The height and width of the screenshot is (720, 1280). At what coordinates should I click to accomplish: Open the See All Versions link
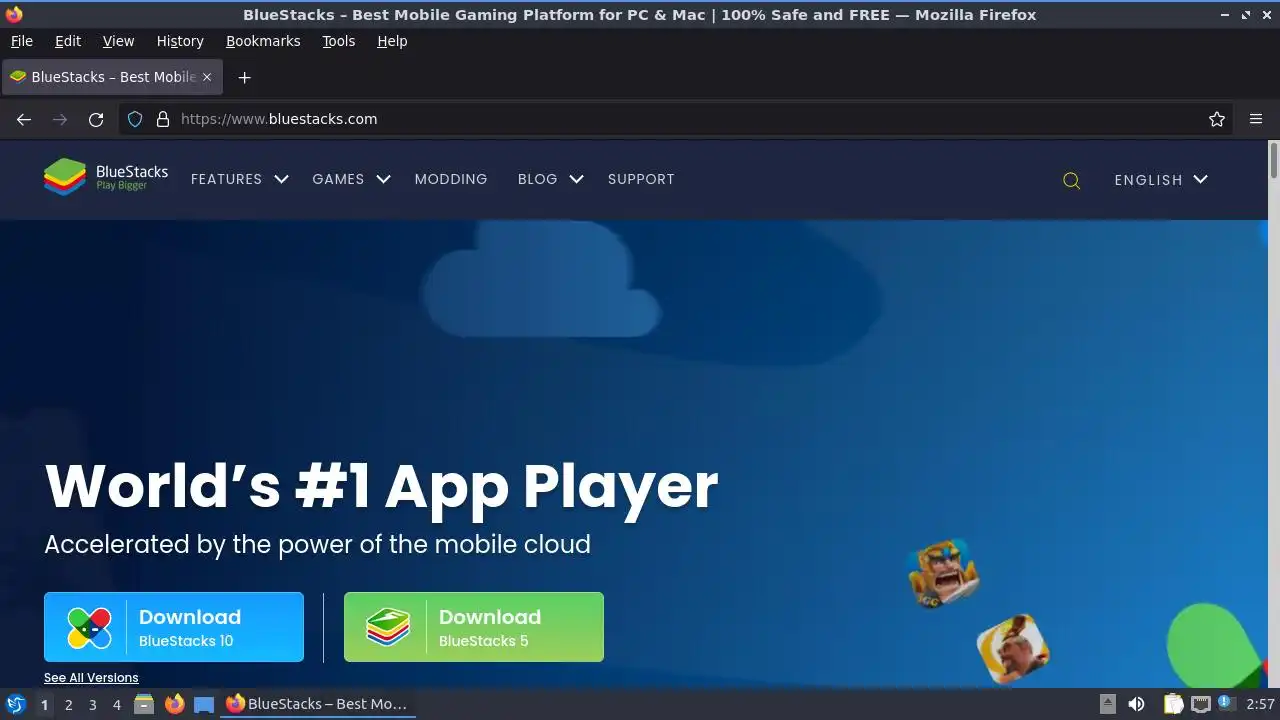coord(91,678)
